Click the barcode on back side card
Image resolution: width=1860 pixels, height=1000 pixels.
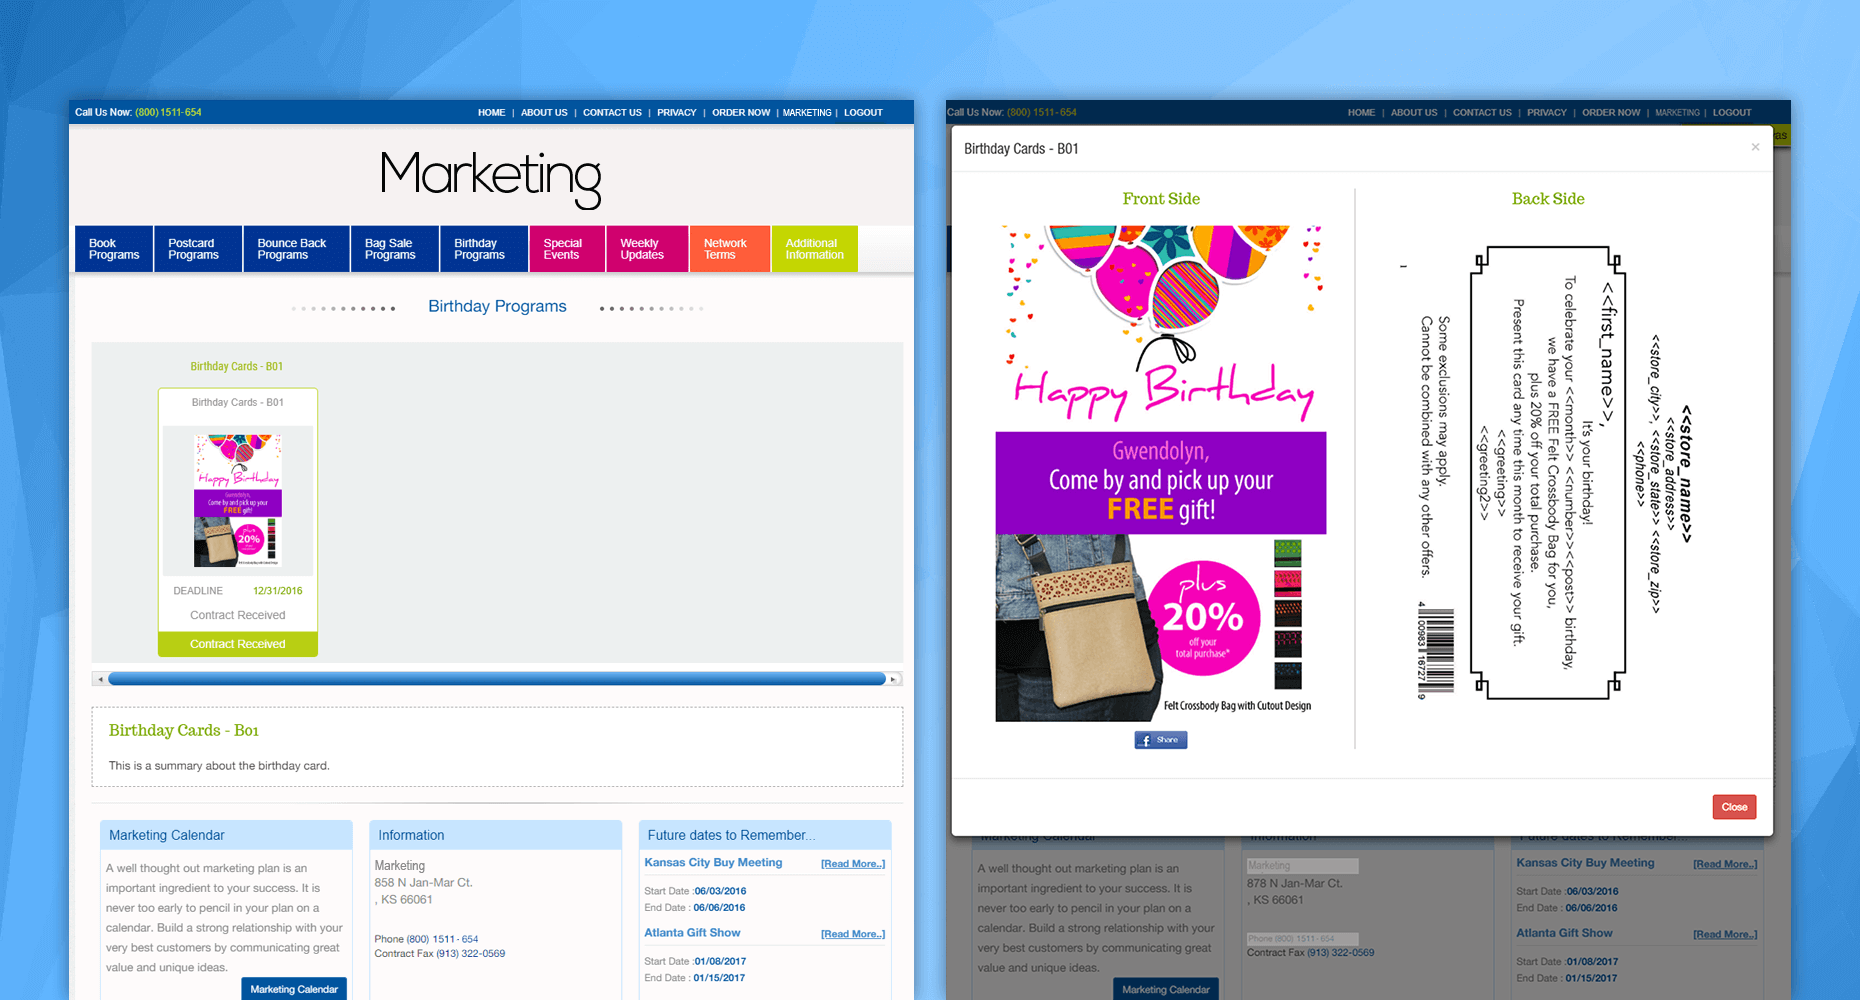point(1436,650)
